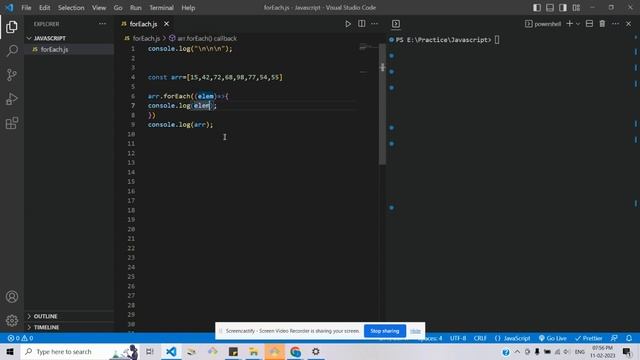This screenshot has width=640, height=360.
Task: Open the Search view in activity bar
Action: pyautogui.click(x=12, y=51)
